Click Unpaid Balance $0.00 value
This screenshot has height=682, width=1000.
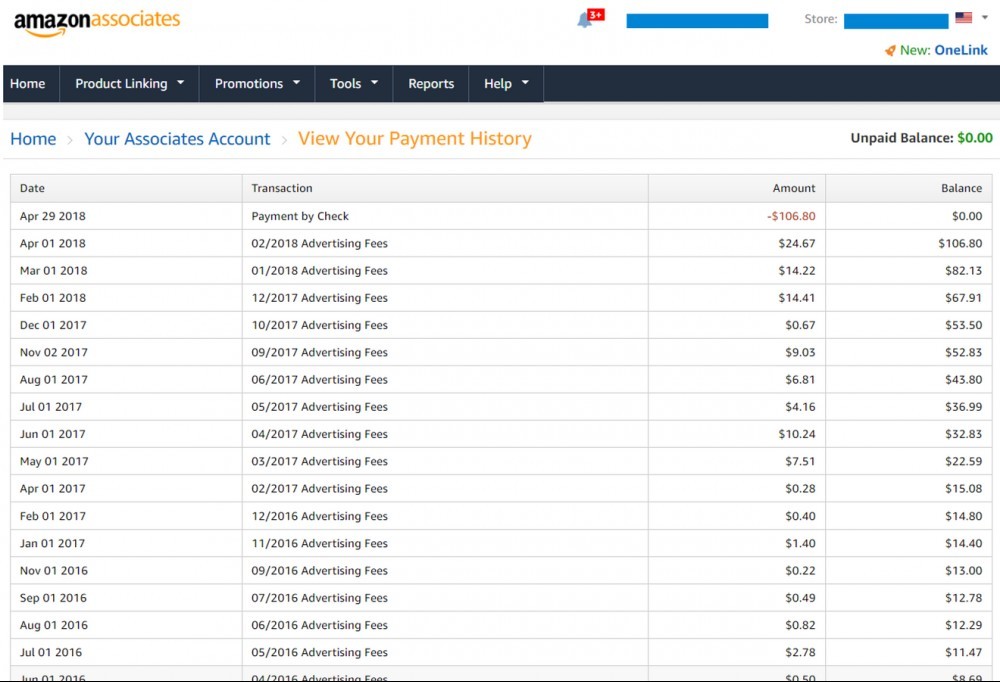974,138
